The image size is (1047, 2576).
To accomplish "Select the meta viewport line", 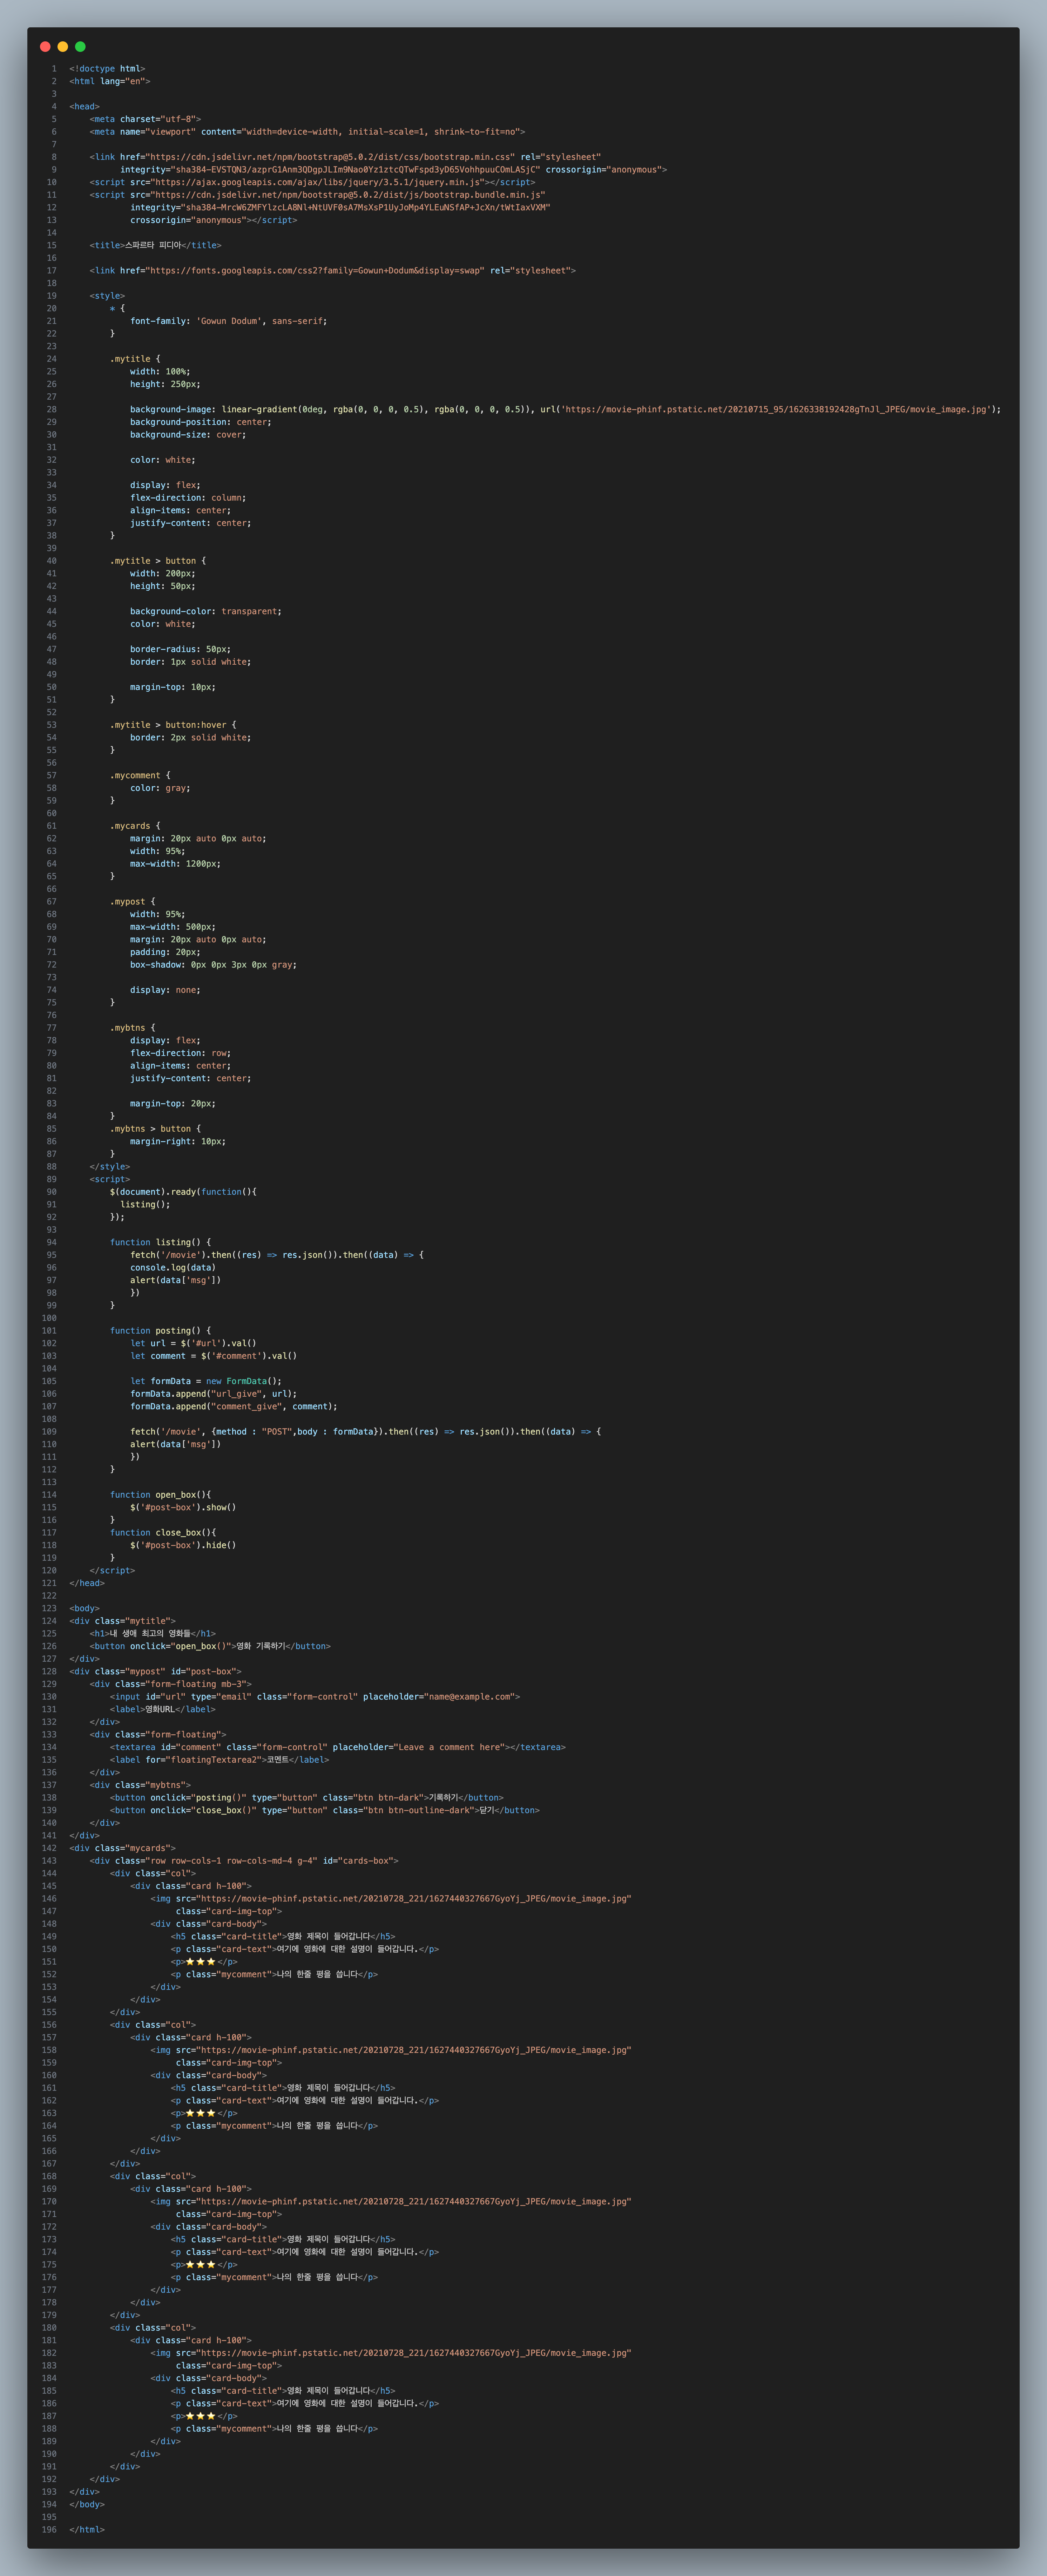I will tap(307, 132).
